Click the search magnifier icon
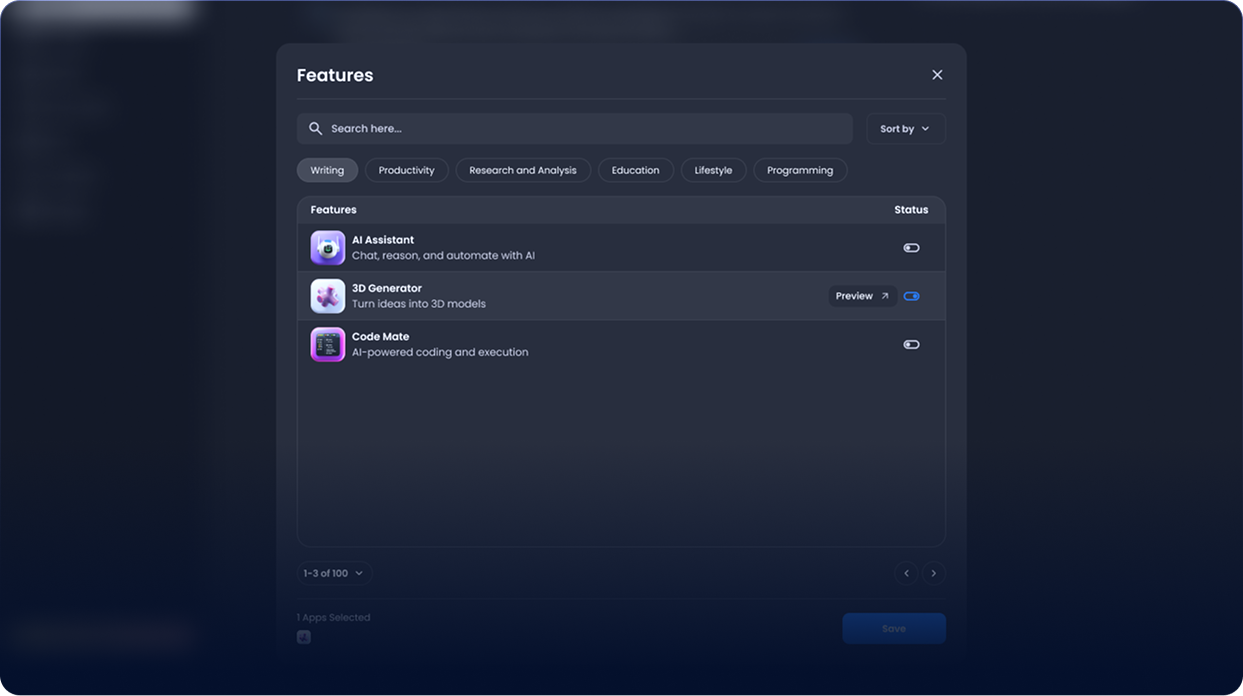Viewport: 1243px width, 696px height. [x=315, y=129]
